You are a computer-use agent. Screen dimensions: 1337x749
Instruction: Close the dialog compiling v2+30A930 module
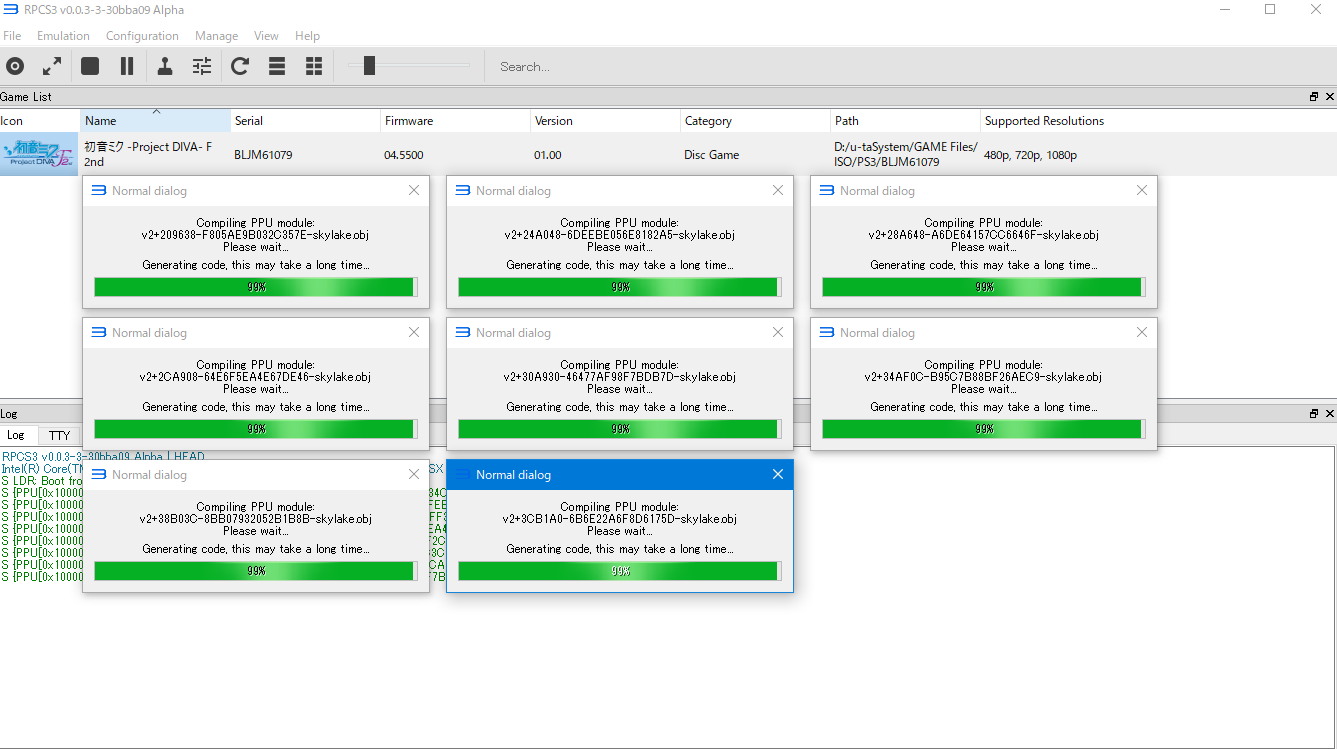[x=778, y=332]
